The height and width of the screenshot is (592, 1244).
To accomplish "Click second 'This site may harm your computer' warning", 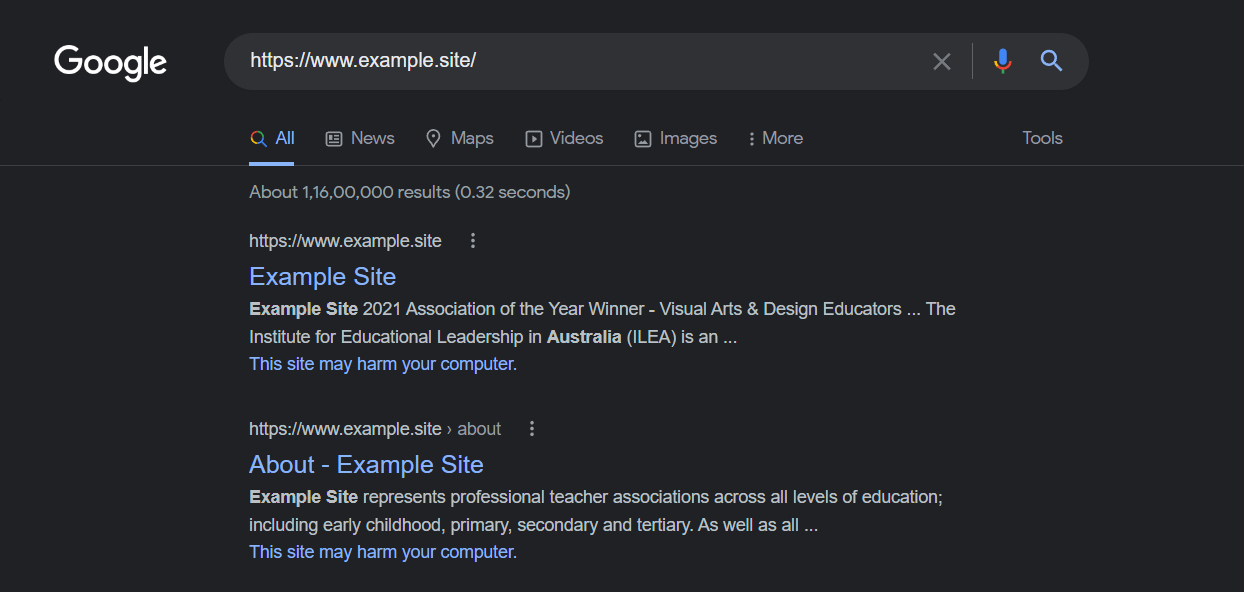I will (x=381, y=552).
